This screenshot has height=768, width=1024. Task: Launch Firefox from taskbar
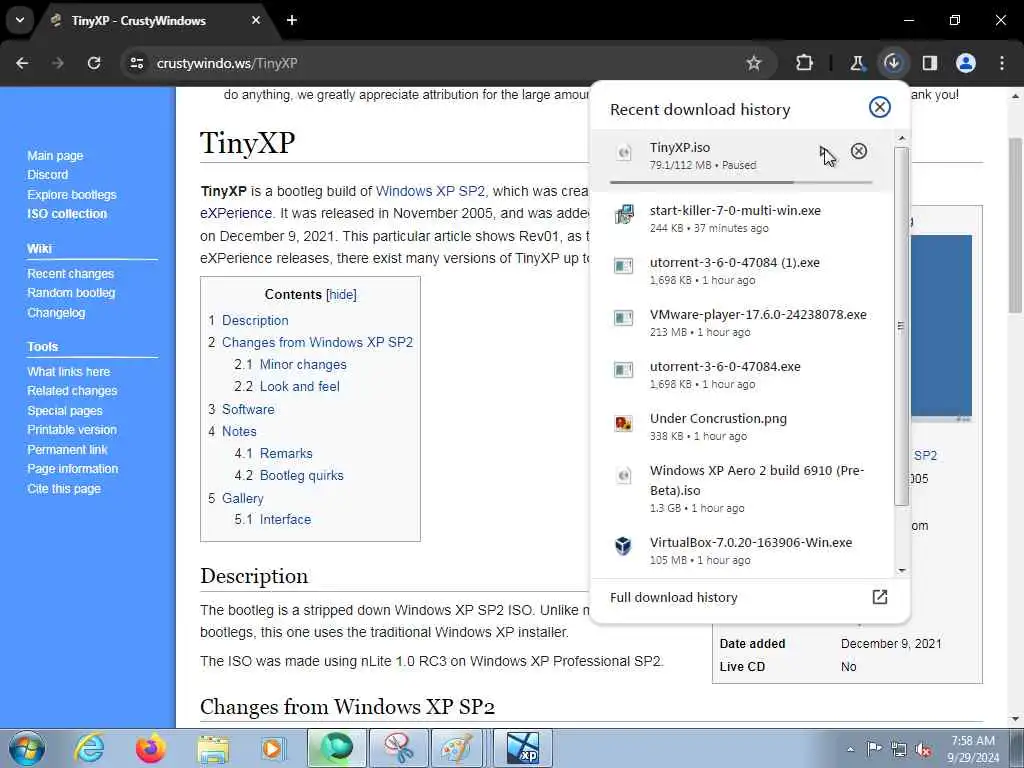(x=150, y=748)
